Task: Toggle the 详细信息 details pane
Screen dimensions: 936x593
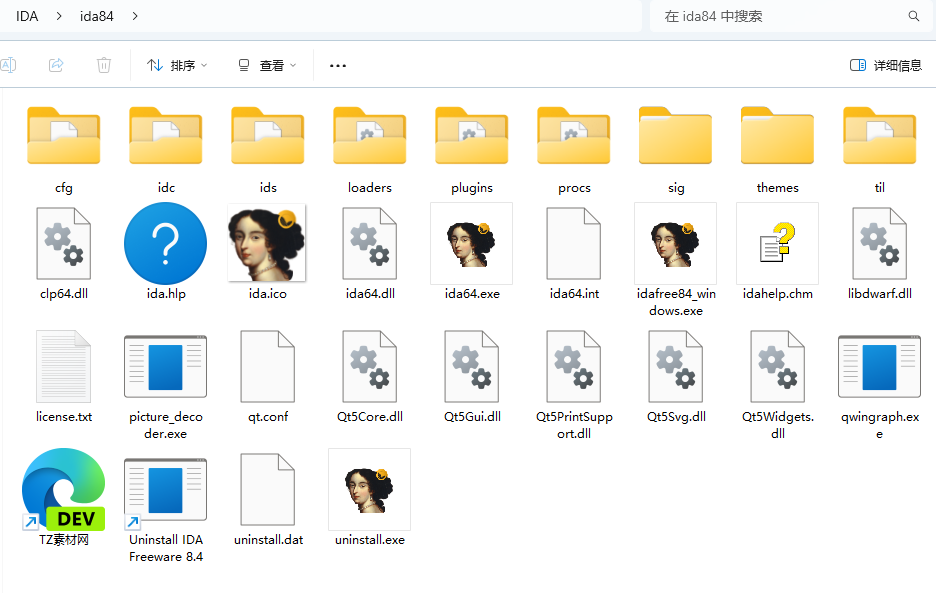Action: point(886,65)
